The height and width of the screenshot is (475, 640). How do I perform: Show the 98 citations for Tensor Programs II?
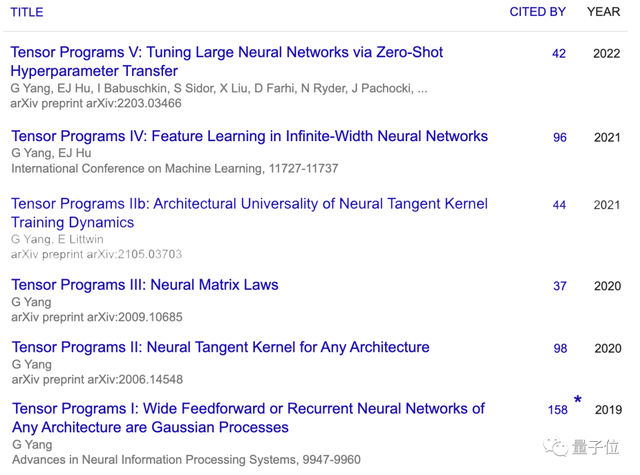point(560,349)
